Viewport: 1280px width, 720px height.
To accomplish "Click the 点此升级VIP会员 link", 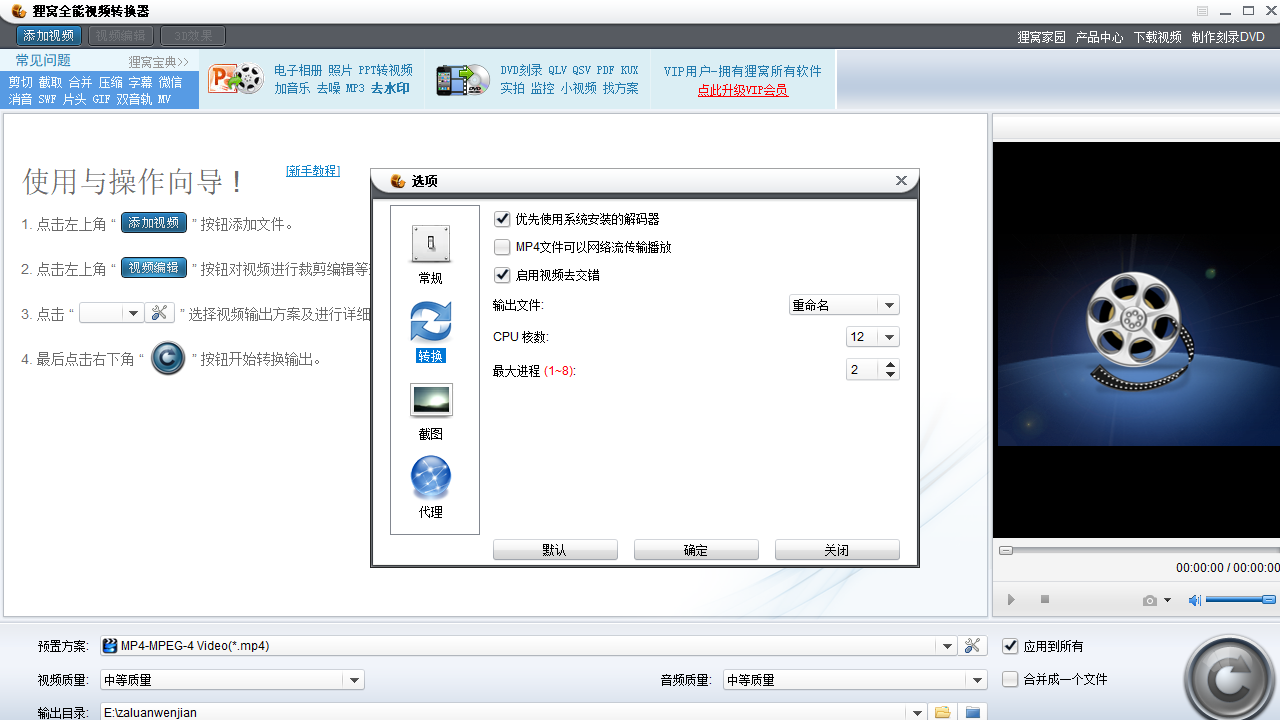I will click(x=742, y=89).
